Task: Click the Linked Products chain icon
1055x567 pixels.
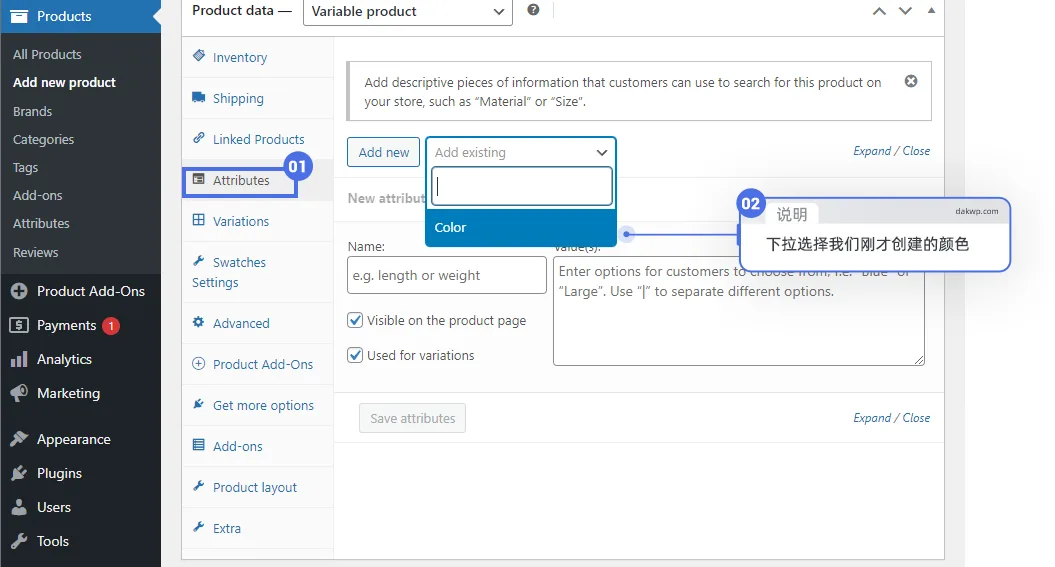Action: (198, 138)
